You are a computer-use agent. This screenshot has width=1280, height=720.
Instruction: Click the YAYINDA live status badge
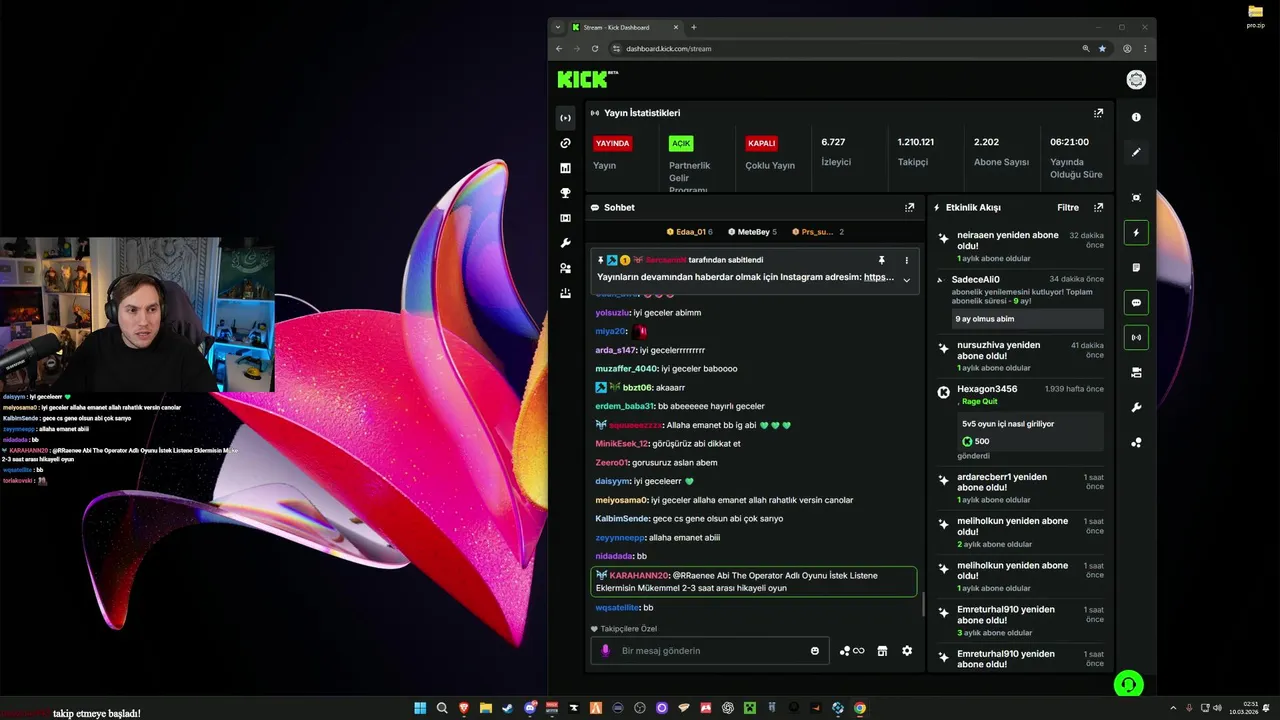click(x=613, y=143)
